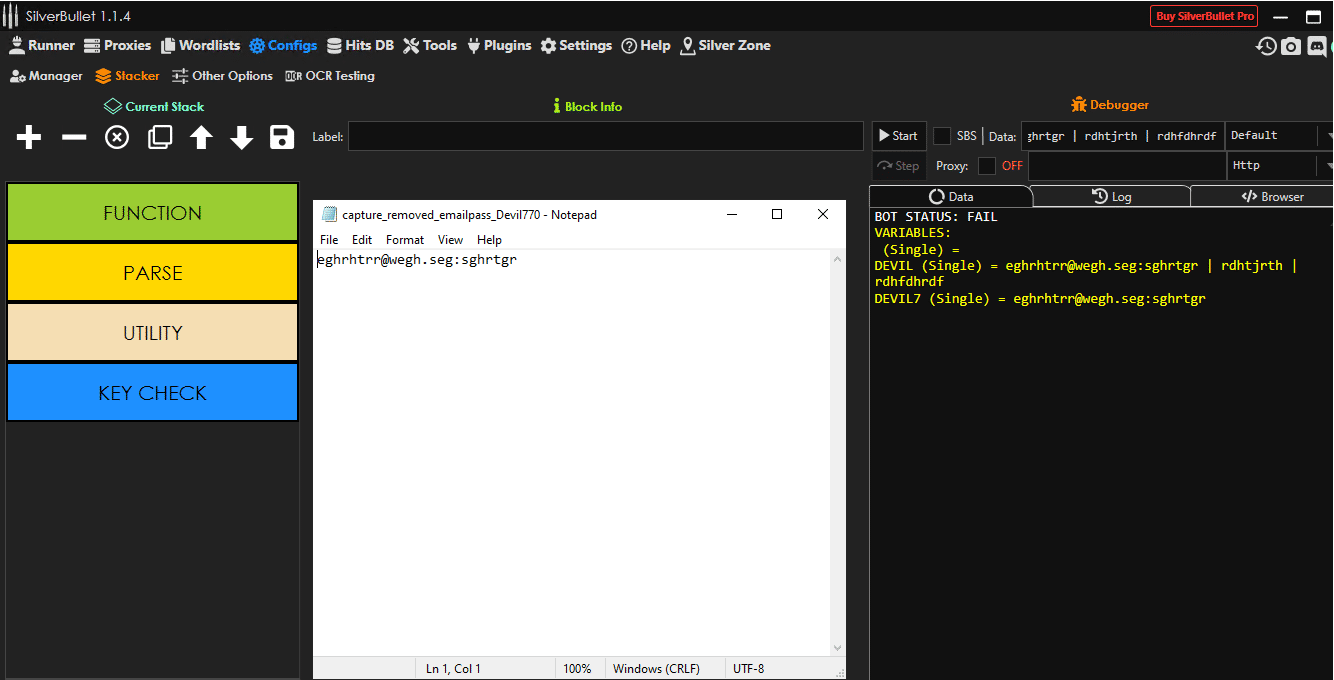1334x680 pixels.
Task: Switch to the Log tab
Action: (1111, 197)
